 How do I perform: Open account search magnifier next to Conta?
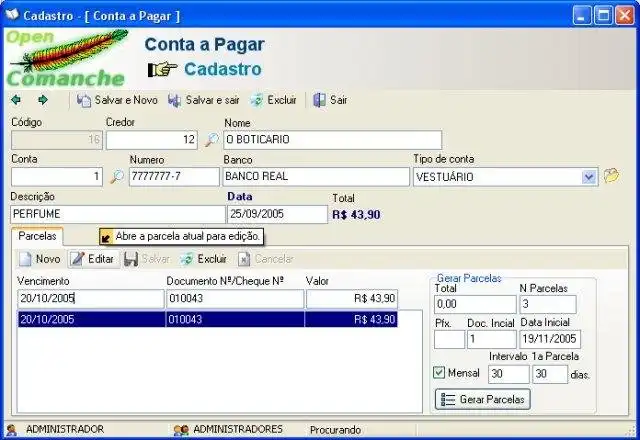pos(117,177)
